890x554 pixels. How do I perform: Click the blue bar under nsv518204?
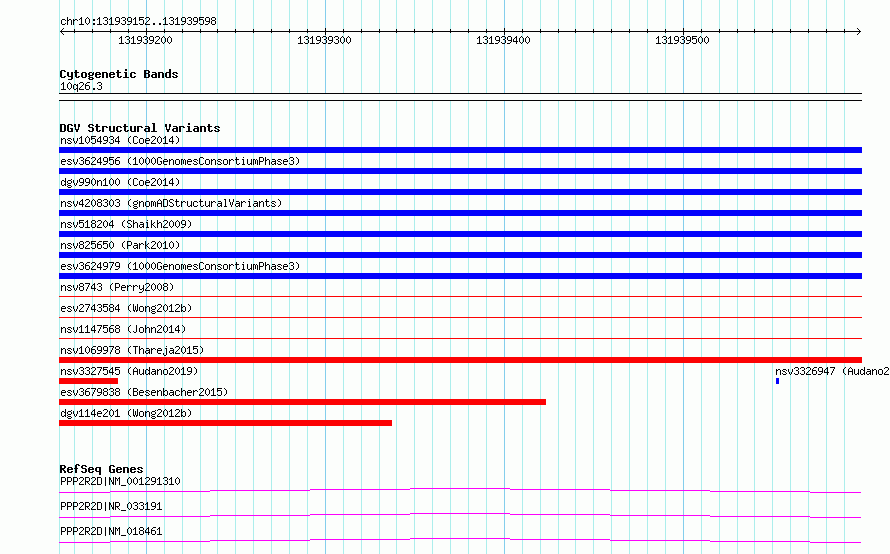(460, 234)
